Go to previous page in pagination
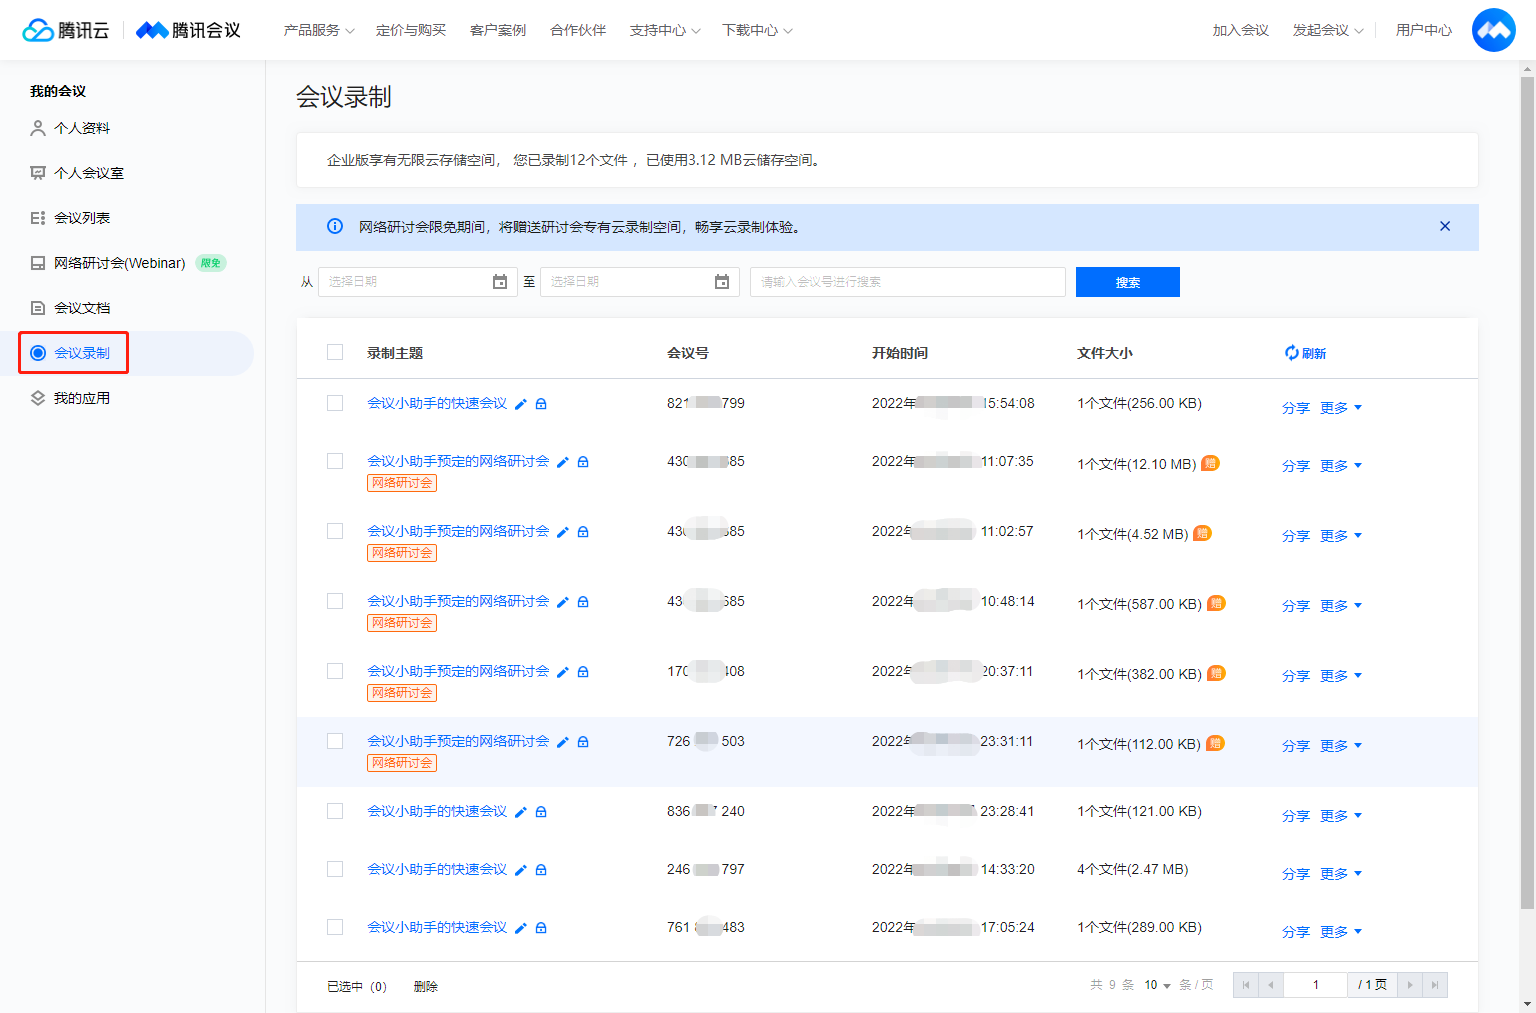This screenshot has width=1536, height=1013. [x=1270, y=985]
